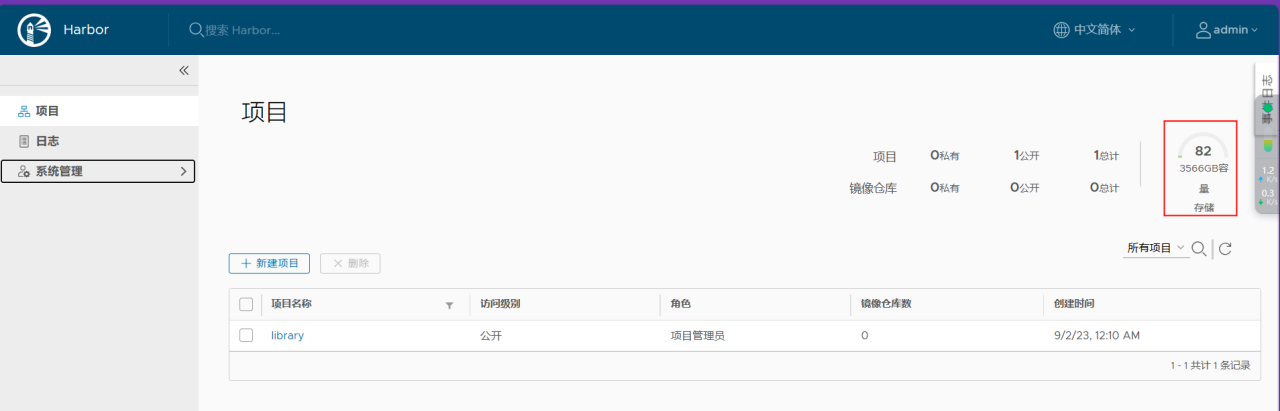Focus the 搜索 Harbor search field

(242, 30)
